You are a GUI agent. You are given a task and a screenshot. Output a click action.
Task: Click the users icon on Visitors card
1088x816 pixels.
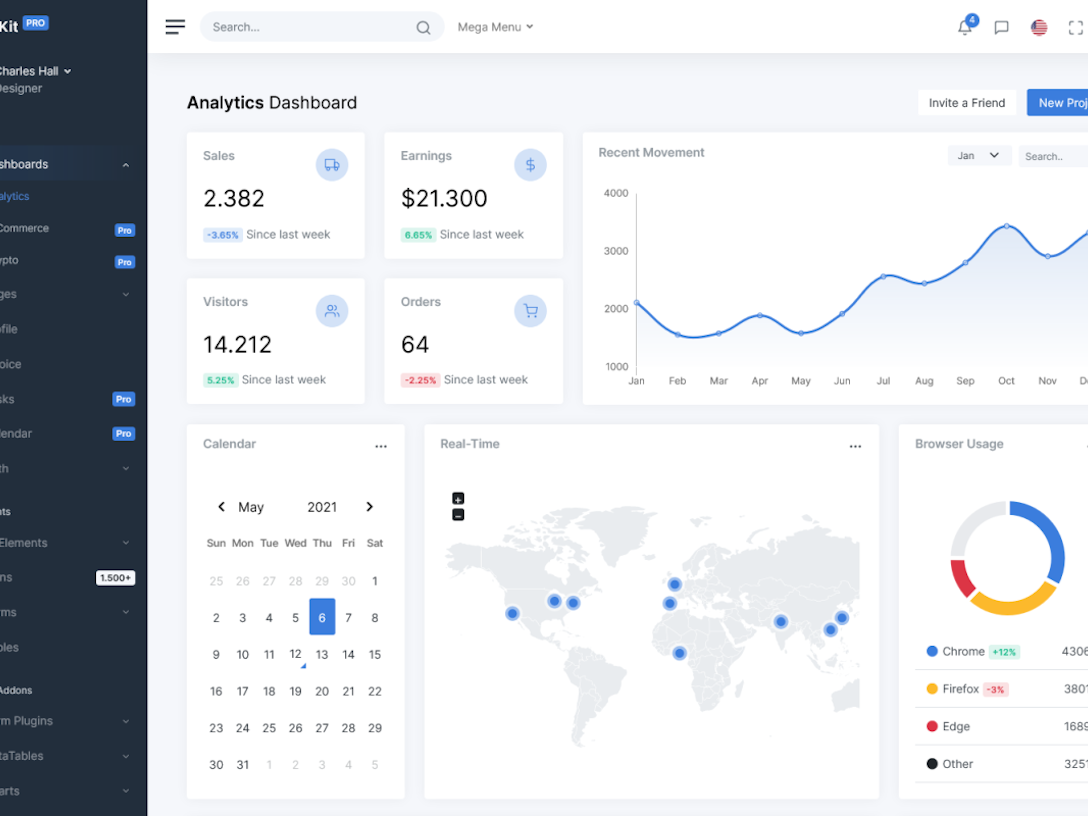pyautogui.click(x=332, y=311)
